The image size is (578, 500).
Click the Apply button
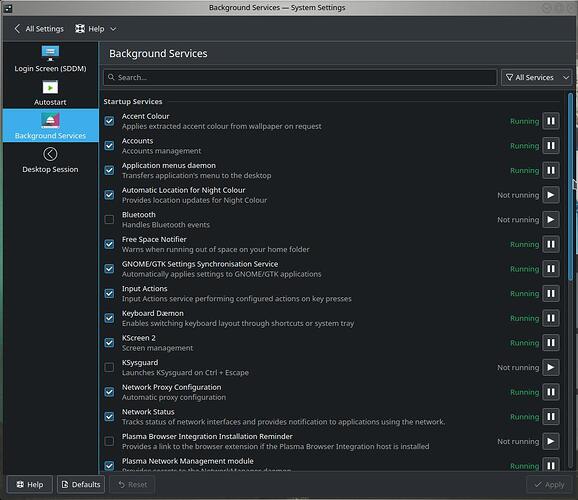549,484
